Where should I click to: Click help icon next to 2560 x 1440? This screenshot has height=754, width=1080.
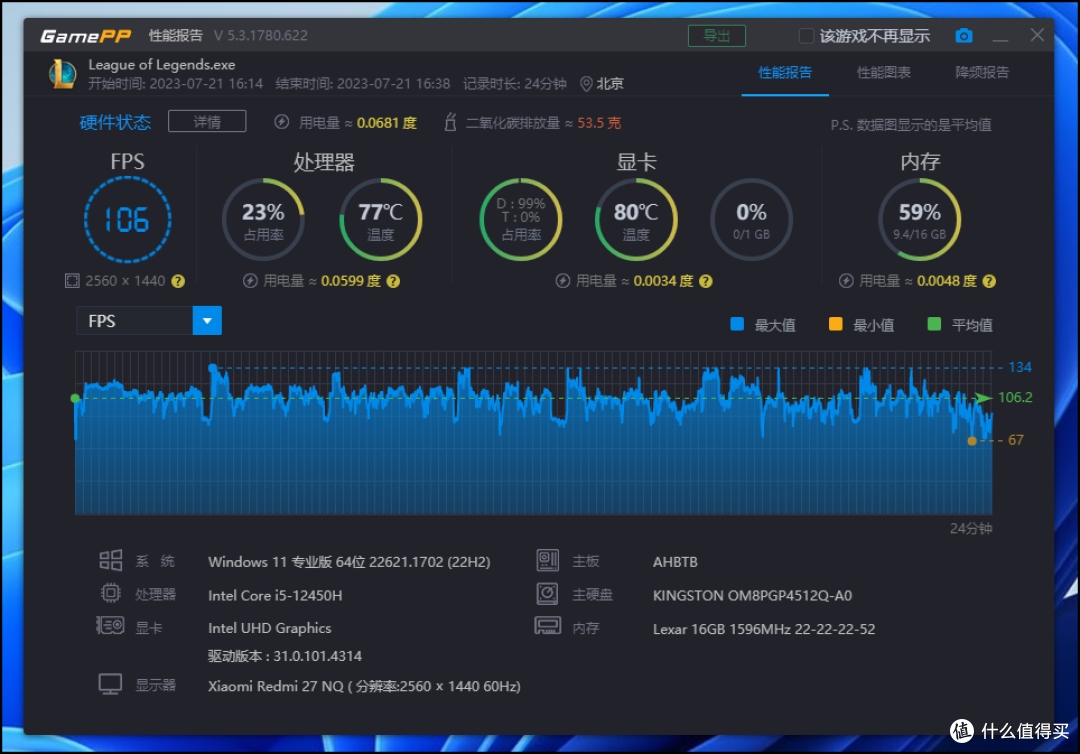click(x=178, y=281)
